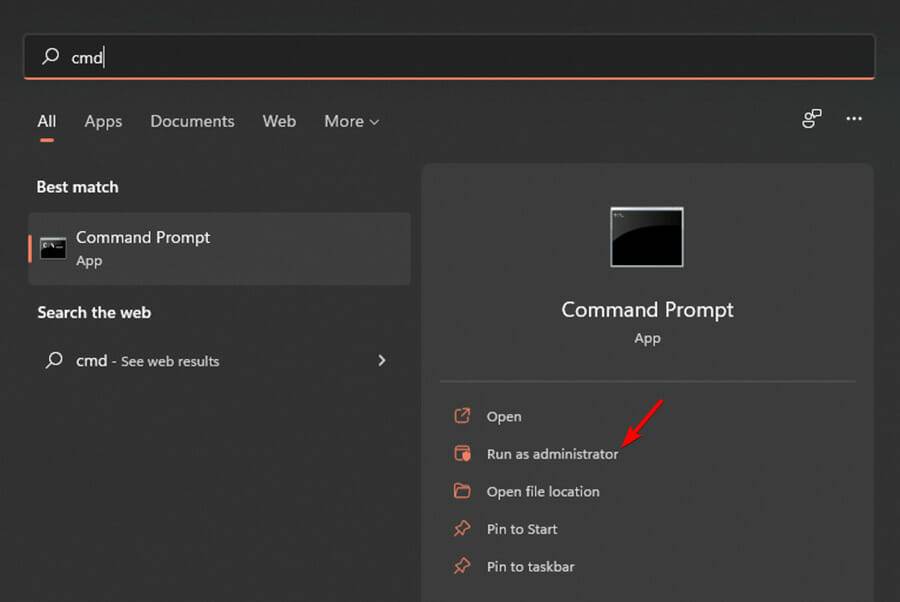Choose Open in the actions list
The image size is (900, 602).
tap(504, 417)
